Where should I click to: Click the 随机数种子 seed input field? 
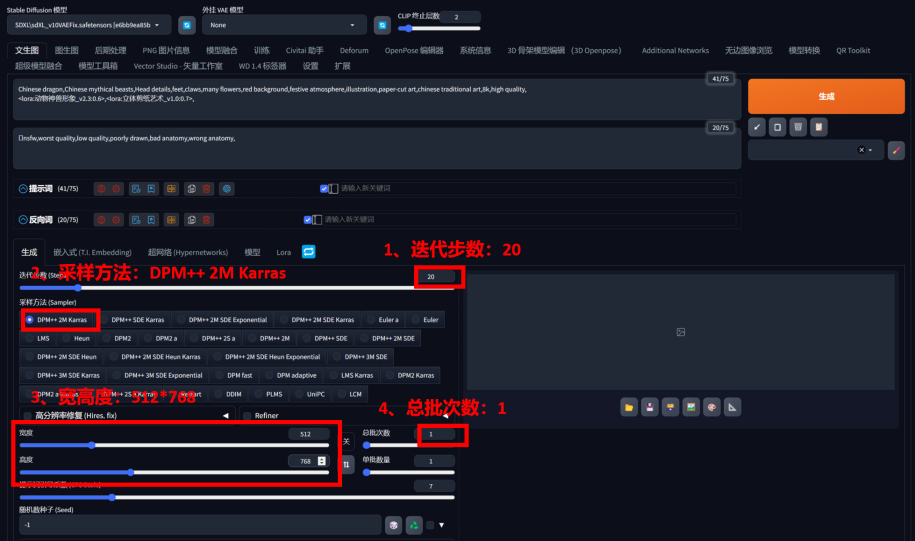coord(200,525)
